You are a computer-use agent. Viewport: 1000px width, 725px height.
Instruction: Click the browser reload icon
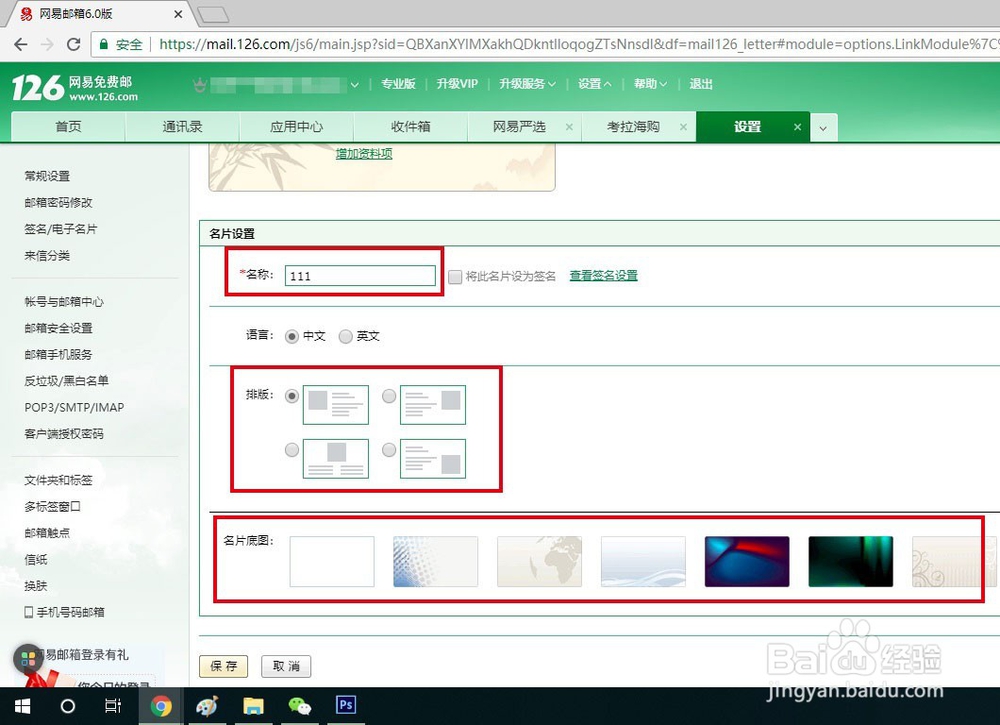click(x=73, y=44)
